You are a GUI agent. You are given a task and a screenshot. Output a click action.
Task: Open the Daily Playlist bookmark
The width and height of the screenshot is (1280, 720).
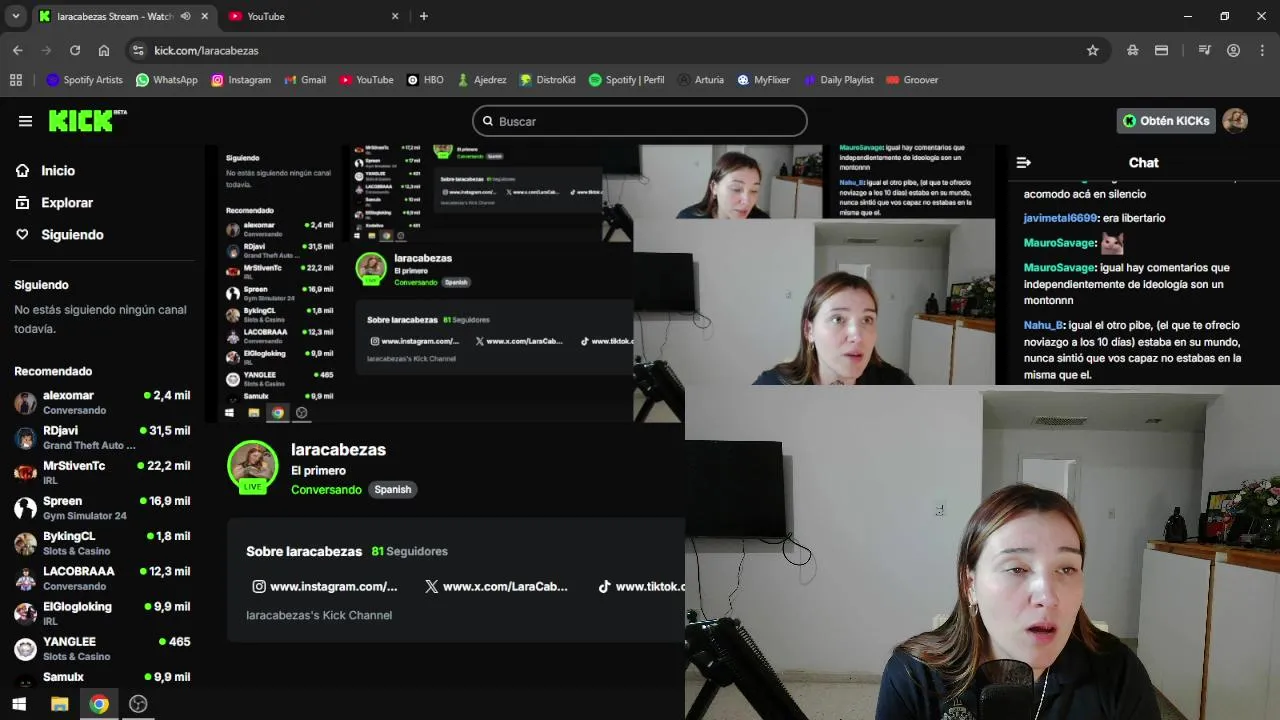838,80
